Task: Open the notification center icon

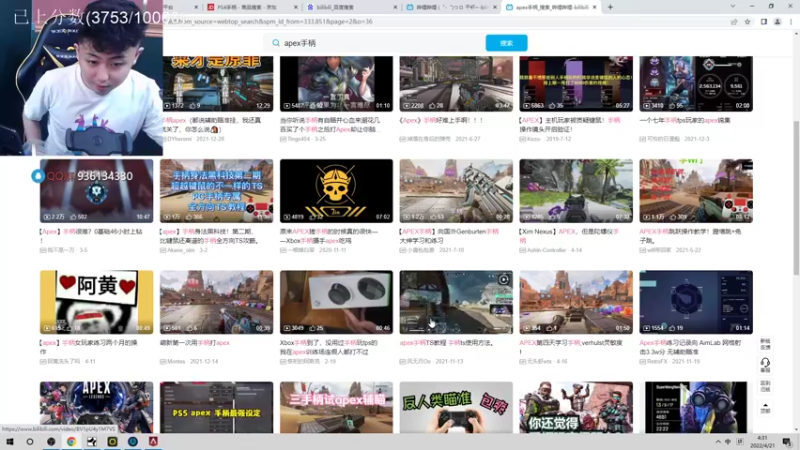Action: (x=787, y=442)
